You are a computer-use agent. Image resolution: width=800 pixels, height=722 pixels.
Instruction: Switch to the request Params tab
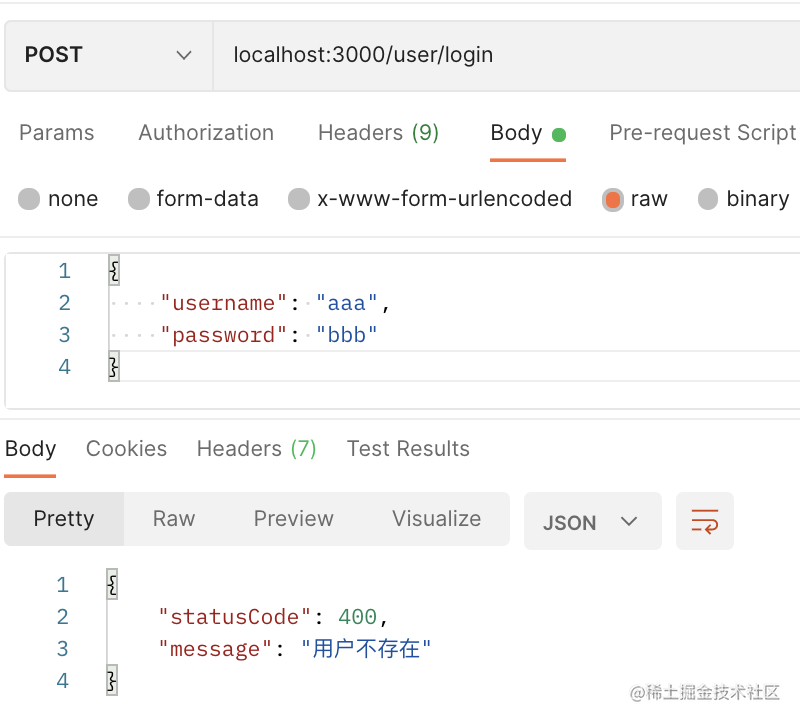pyautogui.click(x=57, y=133)
